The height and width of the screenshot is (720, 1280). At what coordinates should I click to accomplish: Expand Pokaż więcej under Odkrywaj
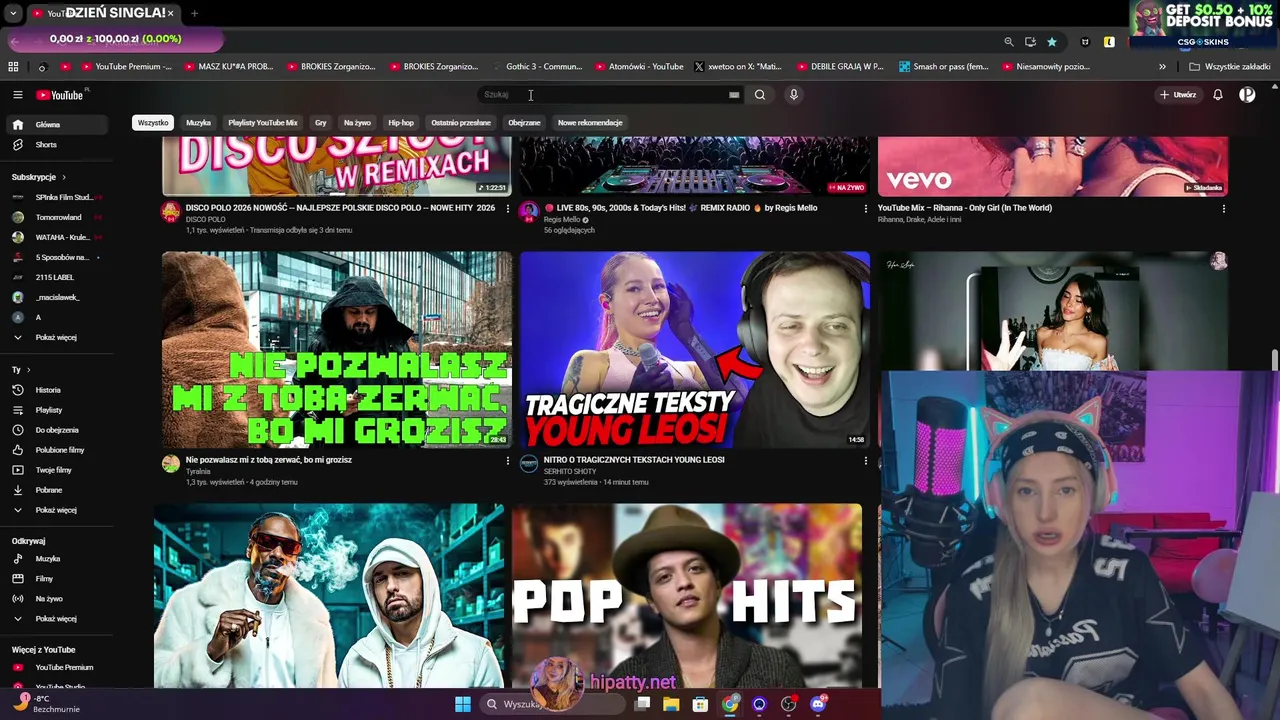coord(58,619)
